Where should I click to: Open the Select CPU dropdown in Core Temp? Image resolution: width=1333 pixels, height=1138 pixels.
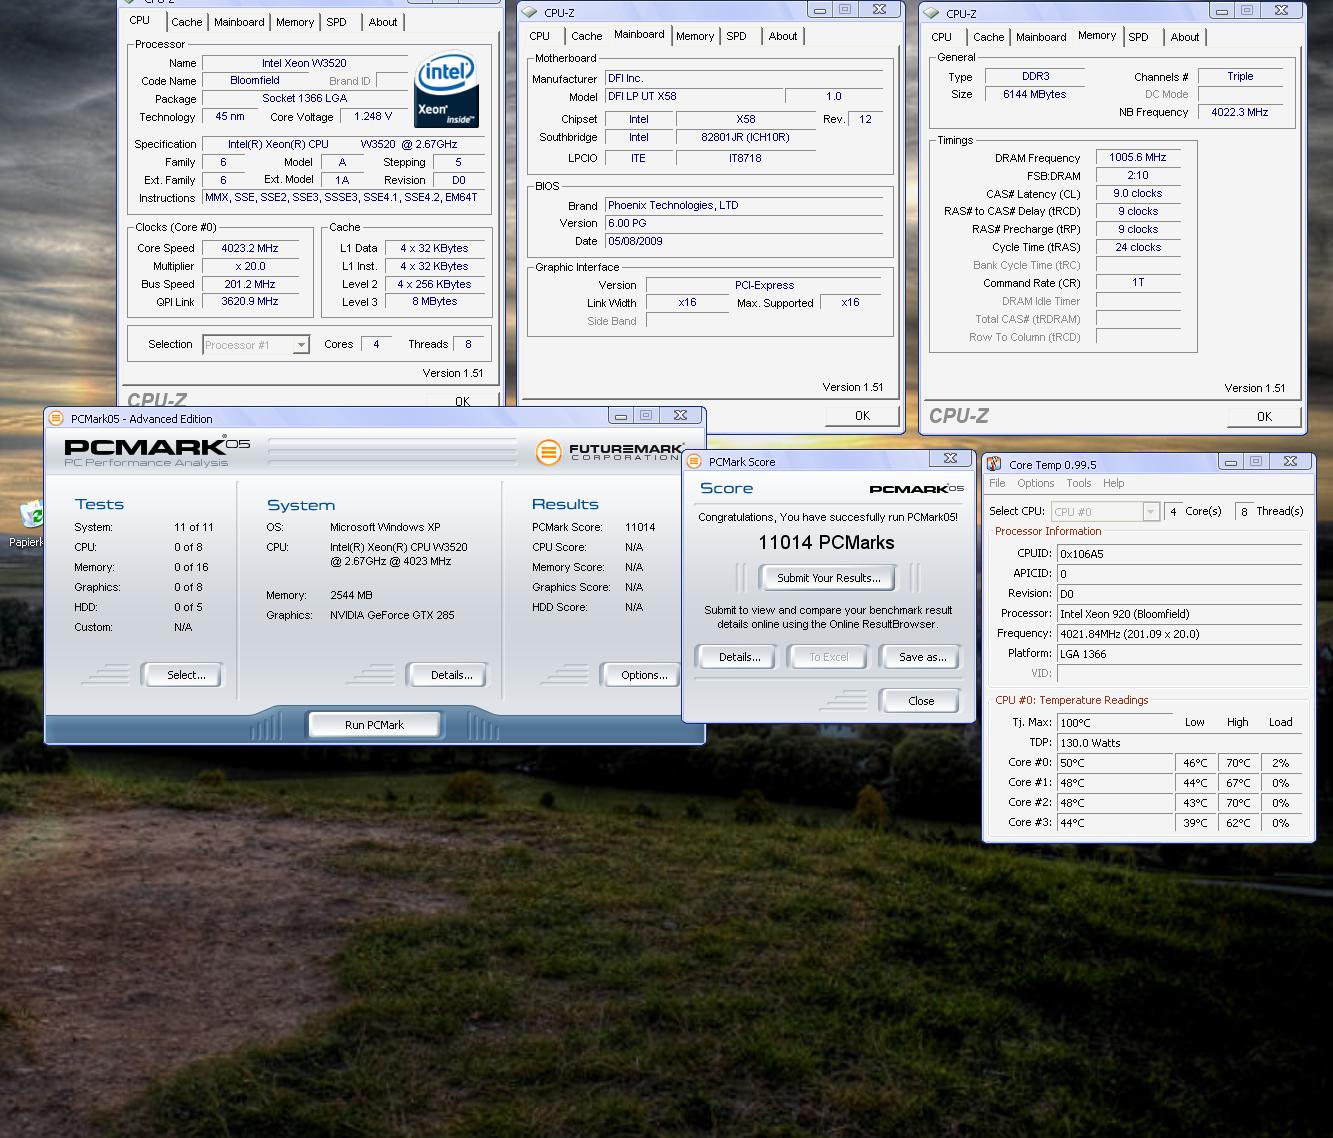coord(1151,511)
